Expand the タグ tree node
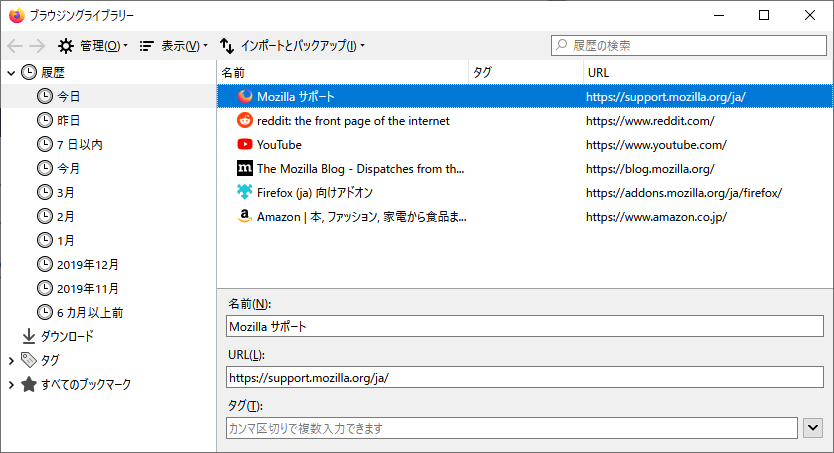 pyautogui.click(x=11, y=360)
